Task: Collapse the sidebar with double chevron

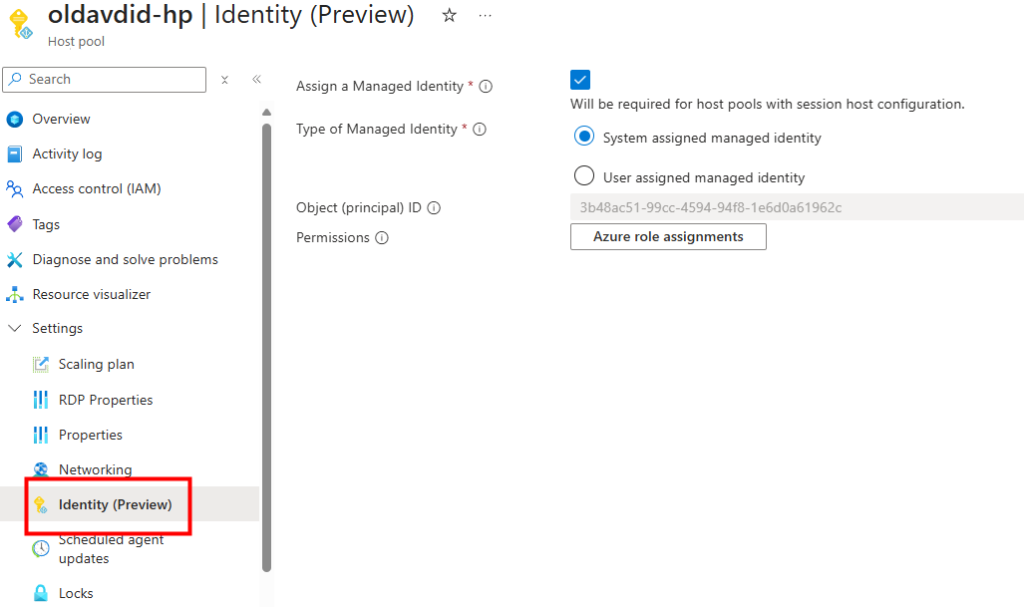Action: pos(256,79)
